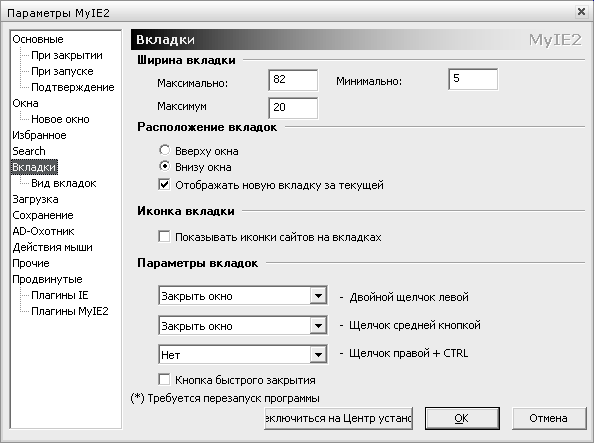Open the "Щелчок правой + CTRL" dropdown
Viewport: 594px width, 443px height.
coord(243,355)
